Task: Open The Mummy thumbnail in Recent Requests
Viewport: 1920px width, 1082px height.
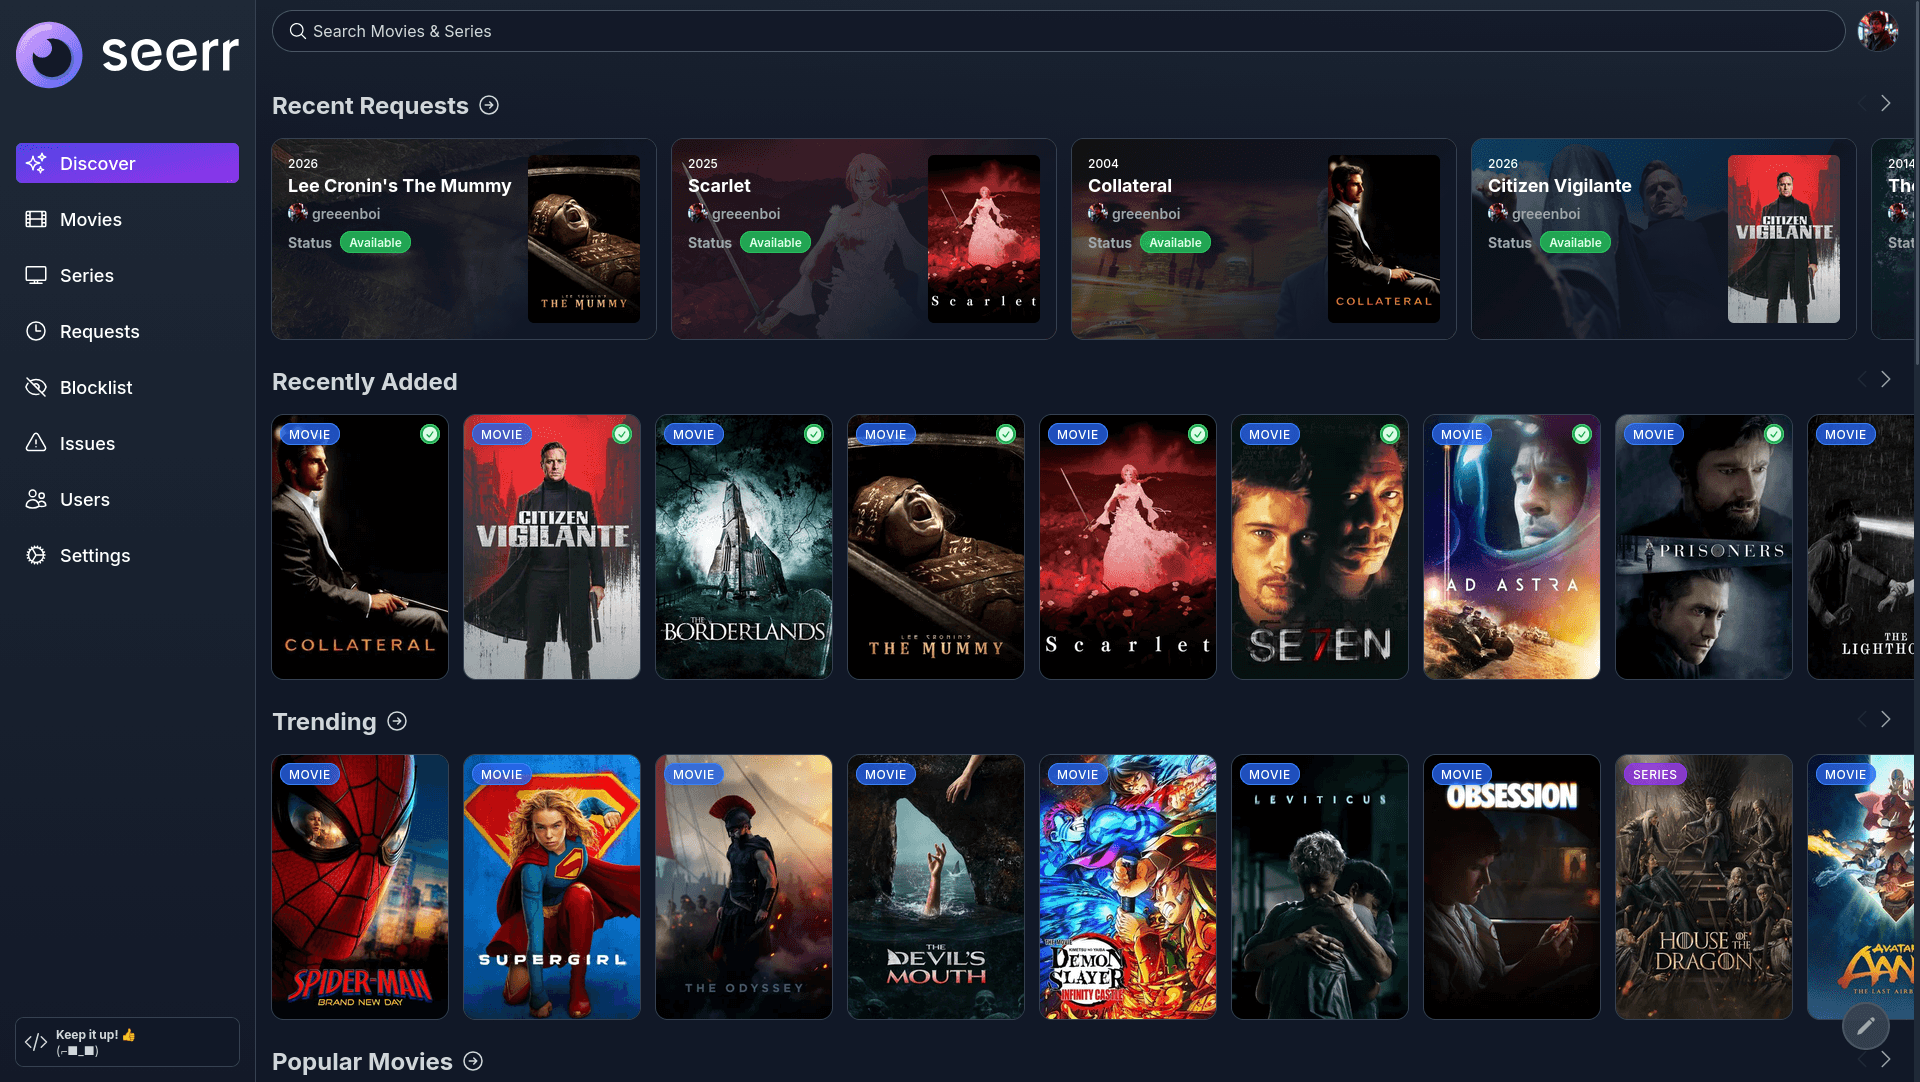Action: [584, 239]
